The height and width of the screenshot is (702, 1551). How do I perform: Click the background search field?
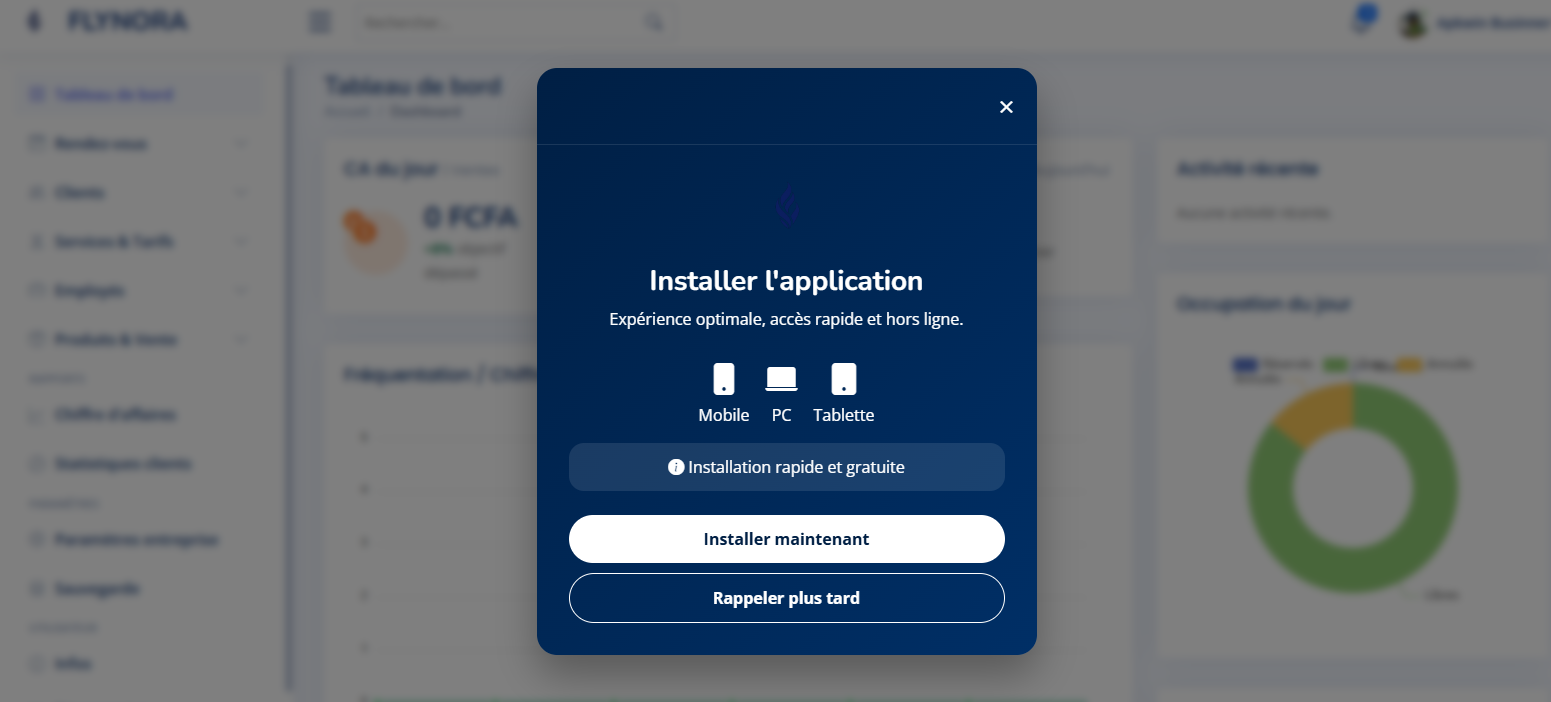coord(516,22)
